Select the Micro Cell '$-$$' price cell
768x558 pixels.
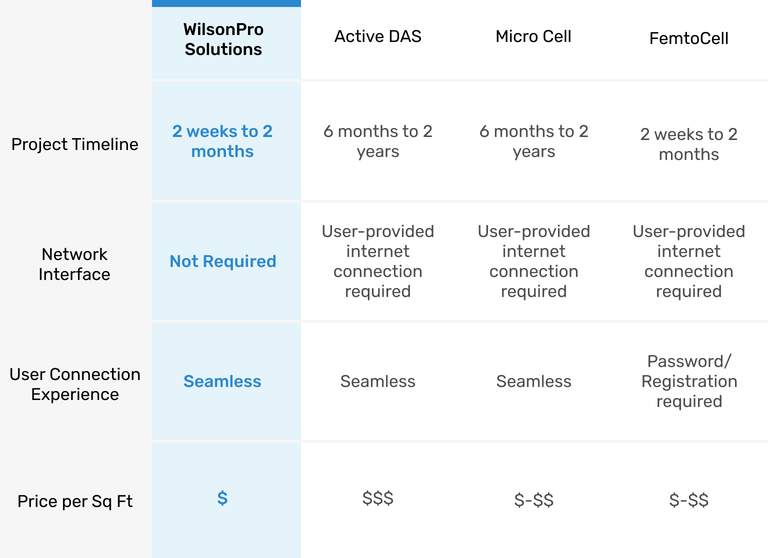click(x=534, y=500)
